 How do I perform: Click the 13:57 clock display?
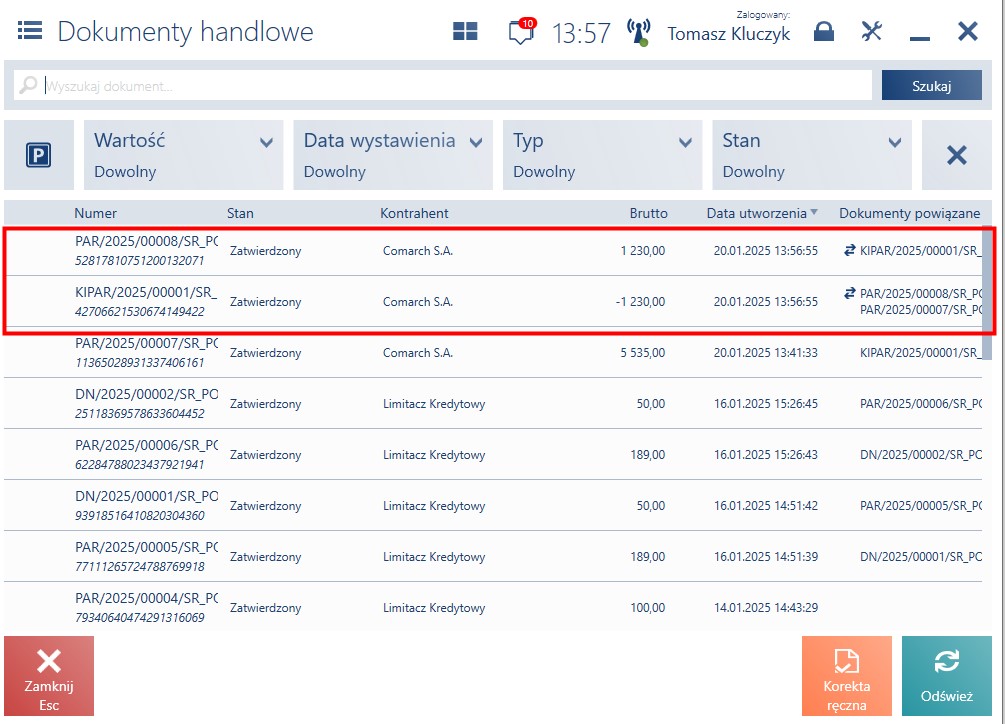(x=581, y=33)
